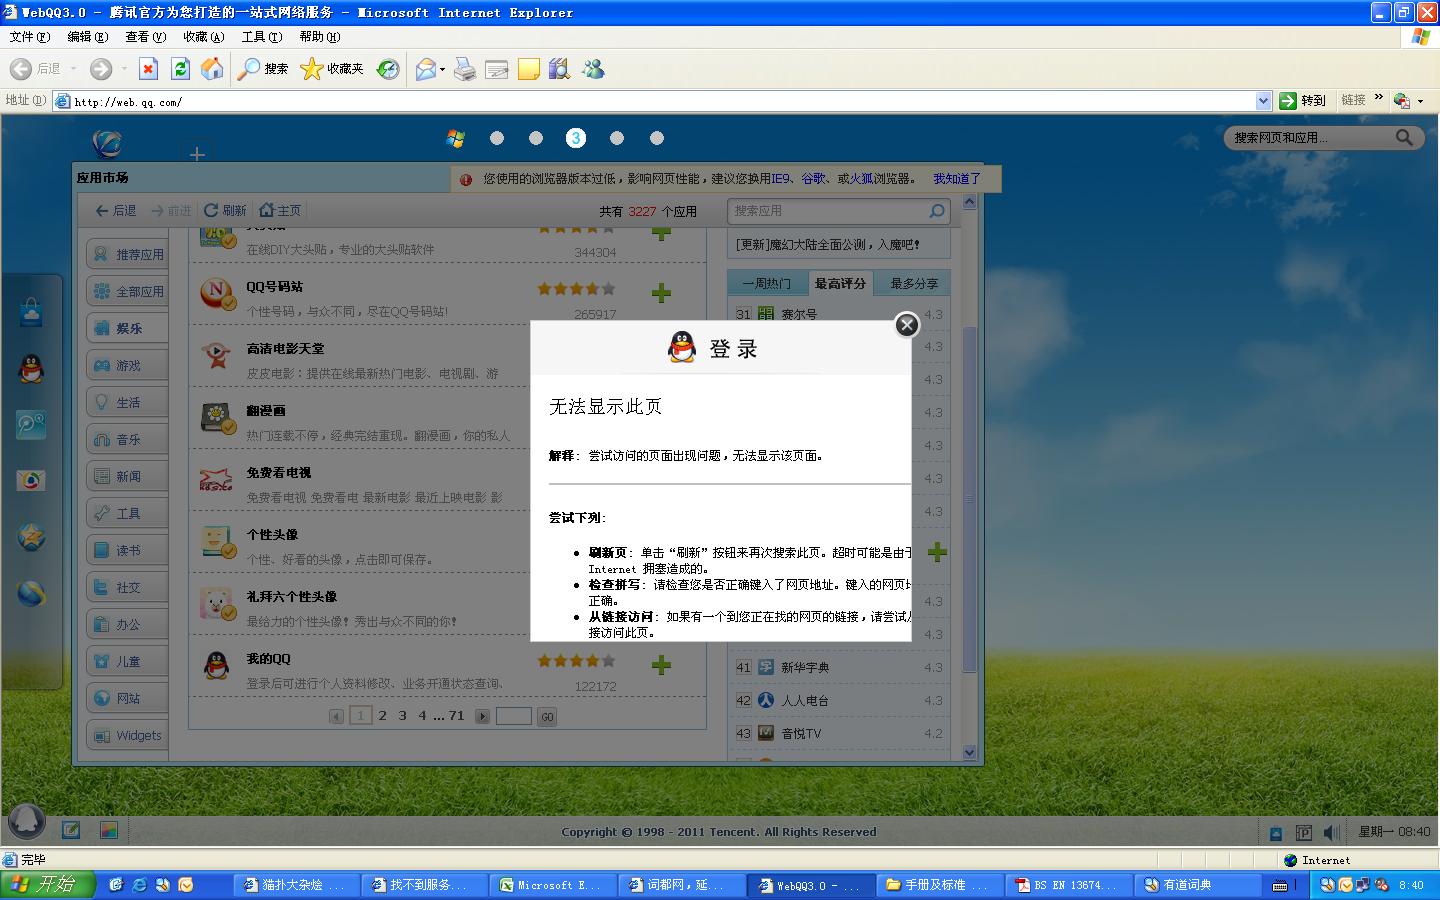
Task: Expand IE Back button history dropdown arrow
Action: click(x=73, y=69)
